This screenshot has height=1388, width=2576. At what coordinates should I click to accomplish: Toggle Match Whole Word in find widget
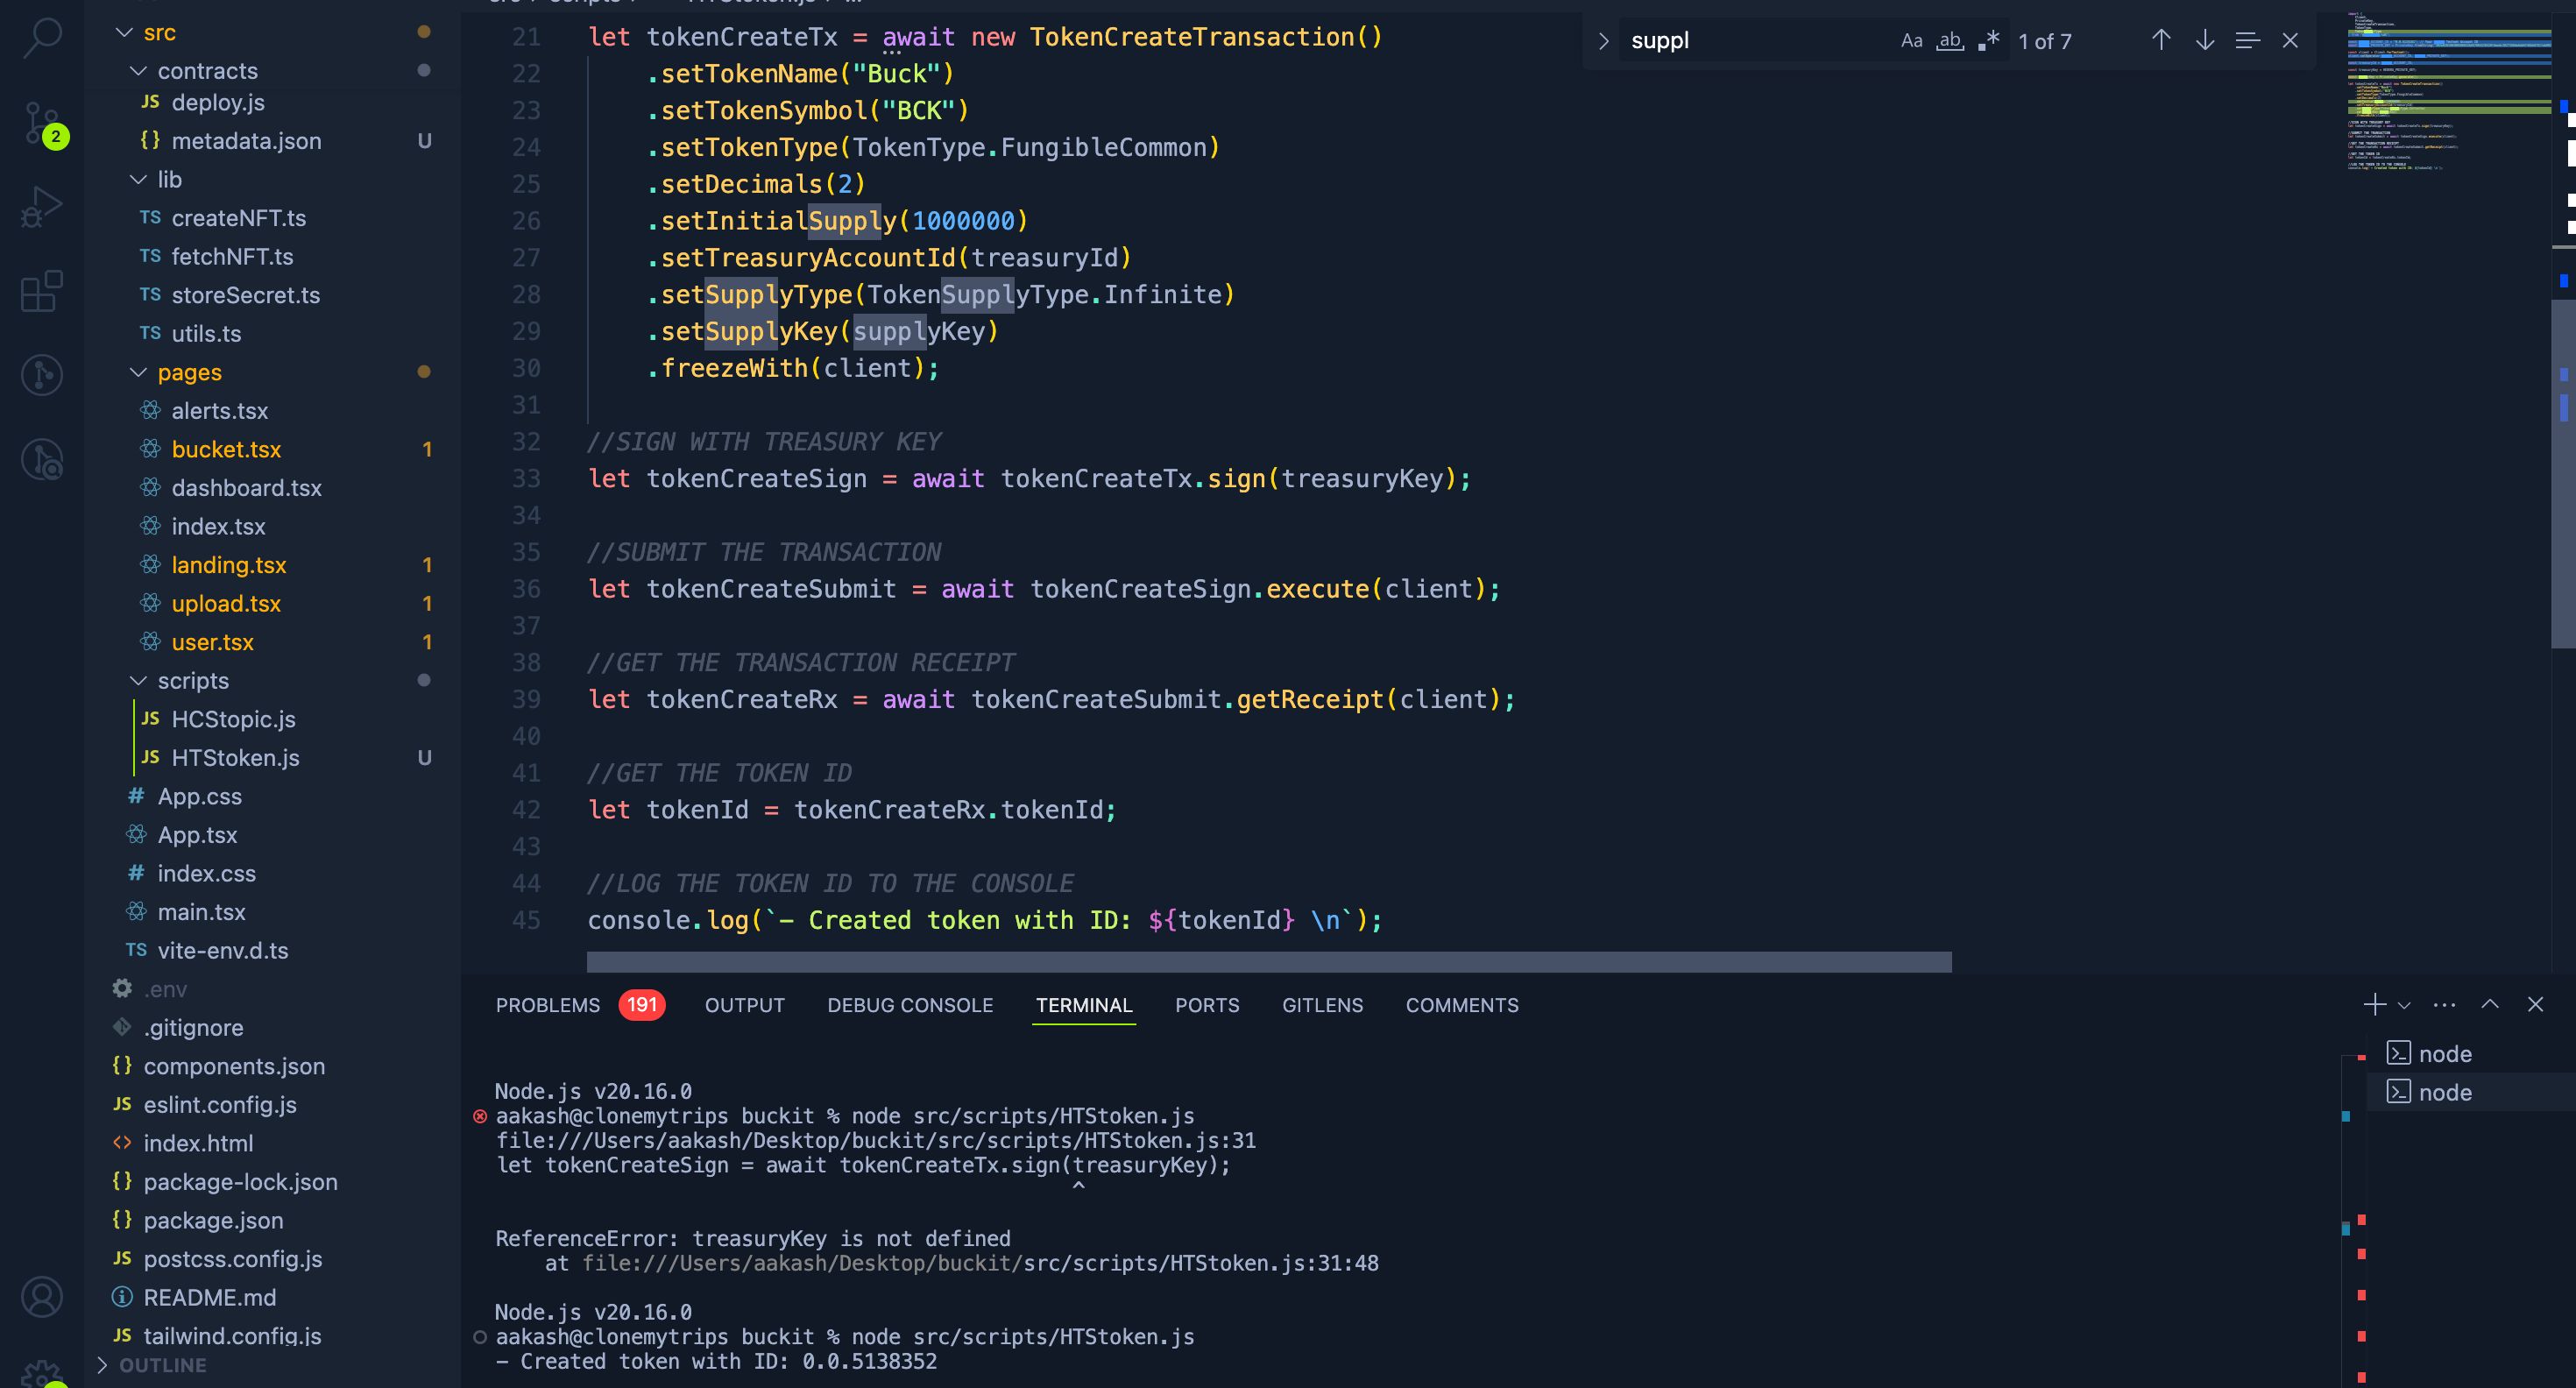point(1950,41)
